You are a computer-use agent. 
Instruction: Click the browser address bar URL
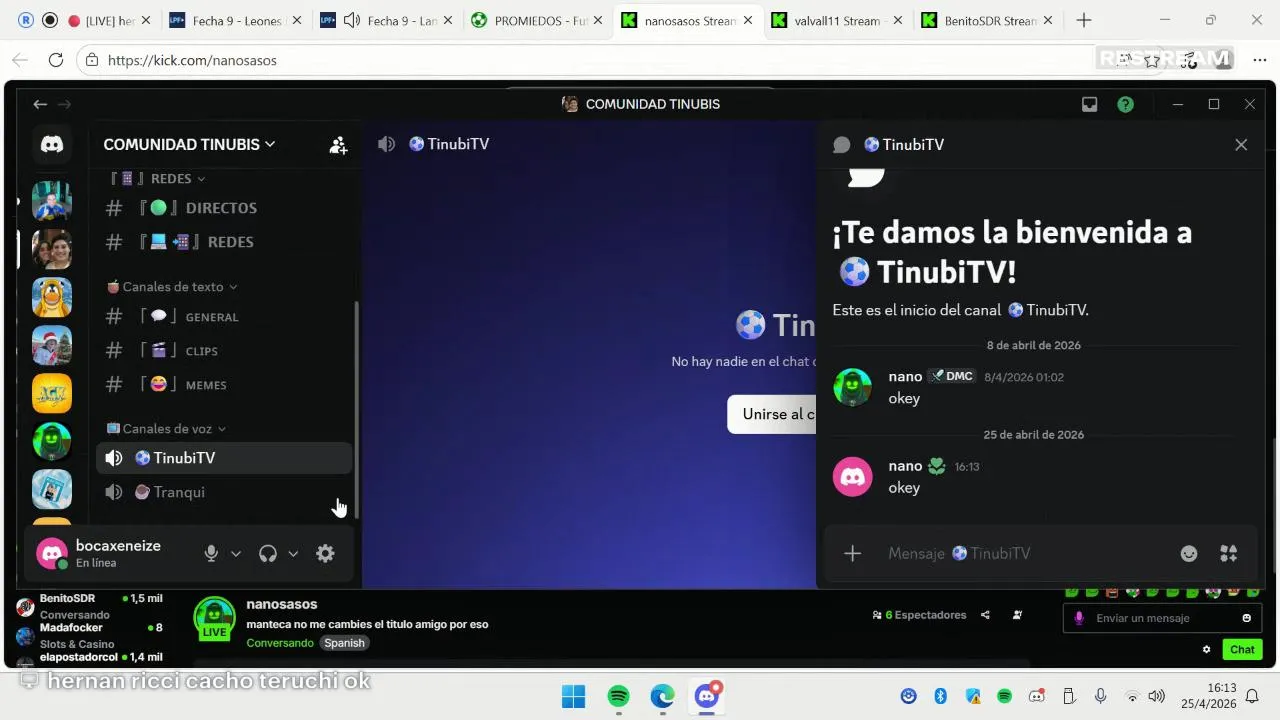pos(192,60)
